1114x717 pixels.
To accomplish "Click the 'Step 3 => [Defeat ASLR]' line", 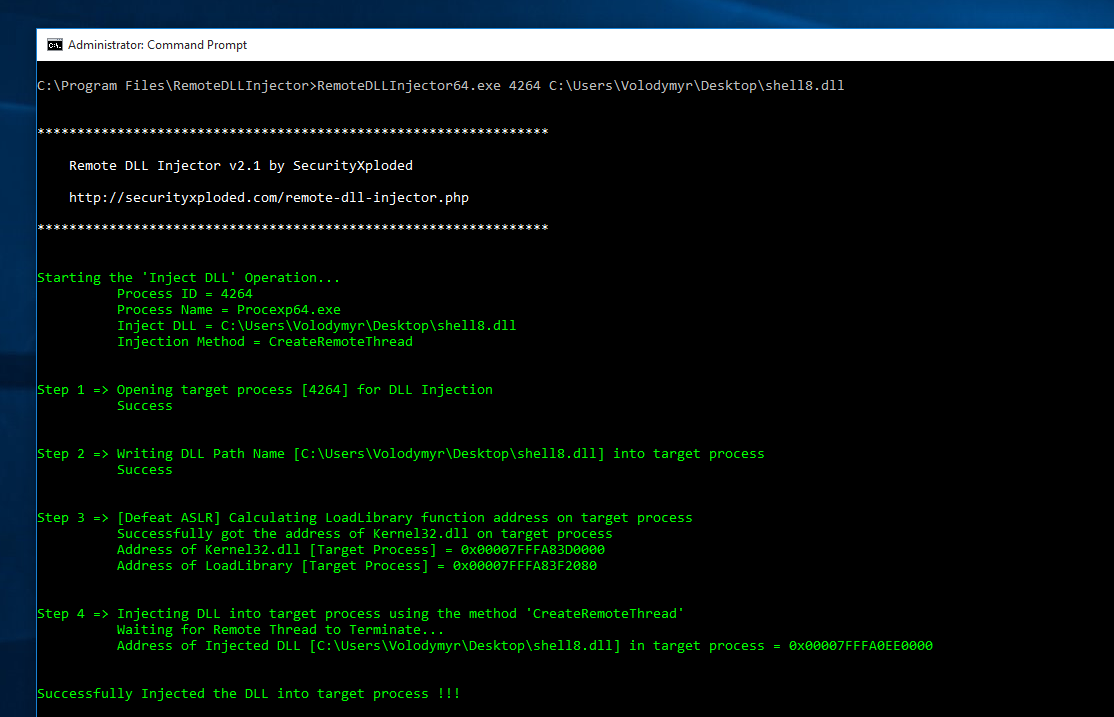I will 364,517.
